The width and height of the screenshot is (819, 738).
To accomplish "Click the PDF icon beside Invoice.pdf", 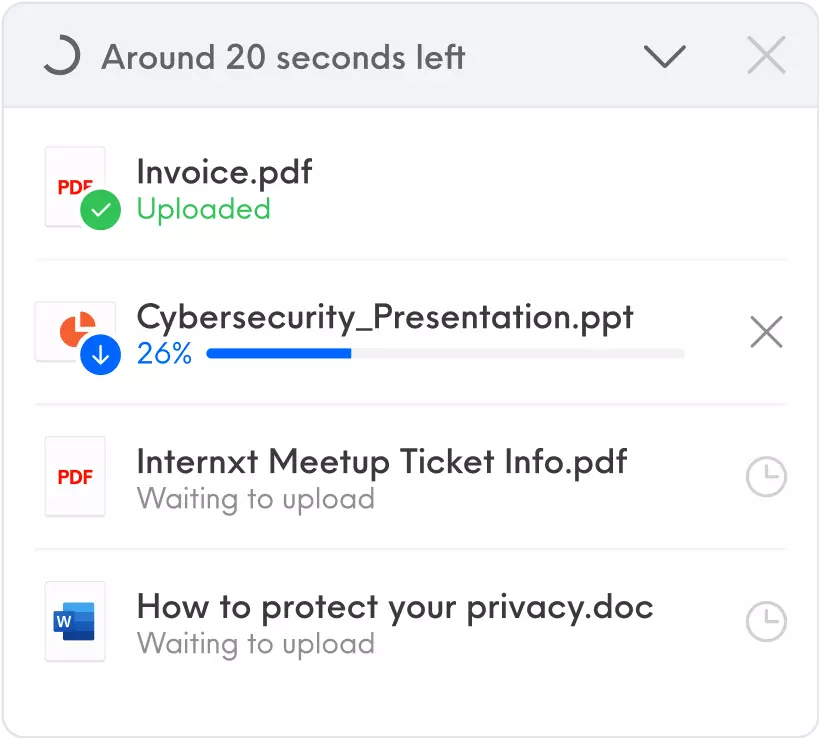I will pyautogui.click(x=75, y=185).
